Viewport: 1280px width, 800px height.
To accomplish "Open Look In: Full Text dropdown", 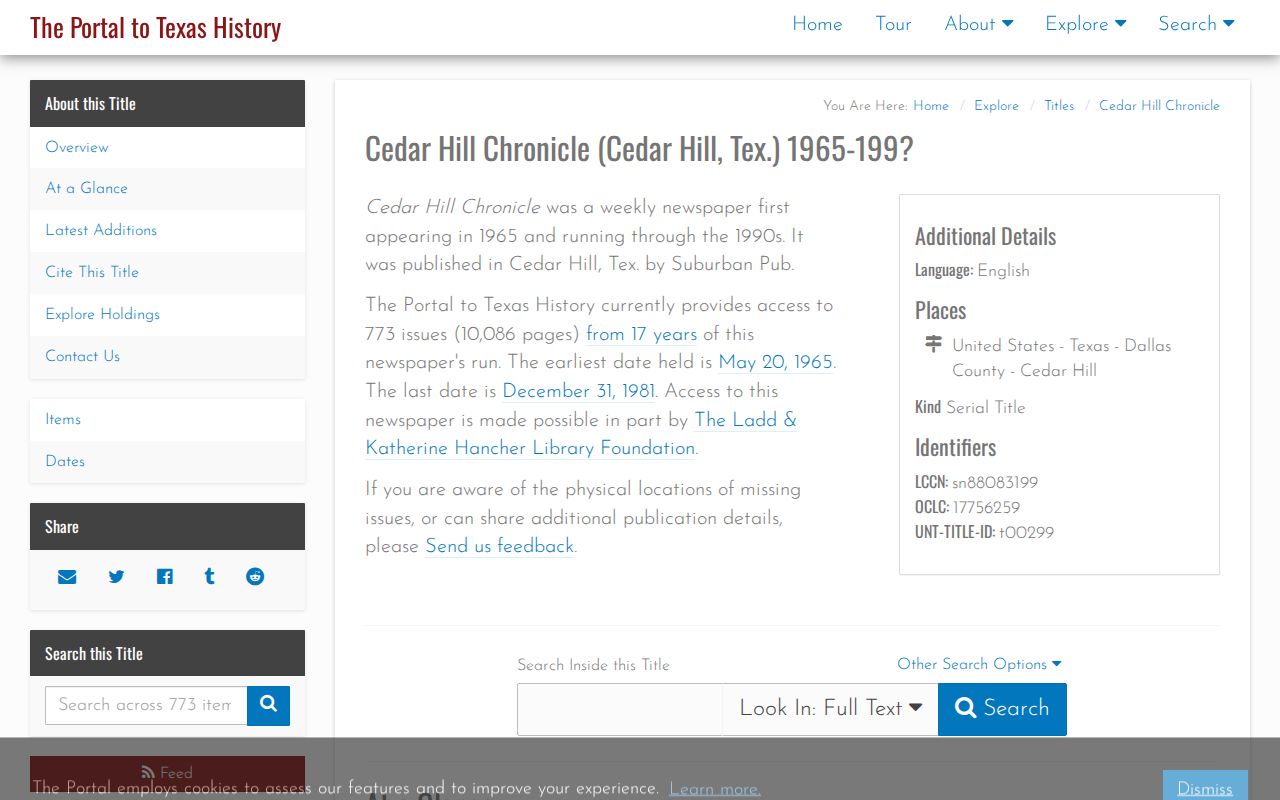I will pos(830,709).
